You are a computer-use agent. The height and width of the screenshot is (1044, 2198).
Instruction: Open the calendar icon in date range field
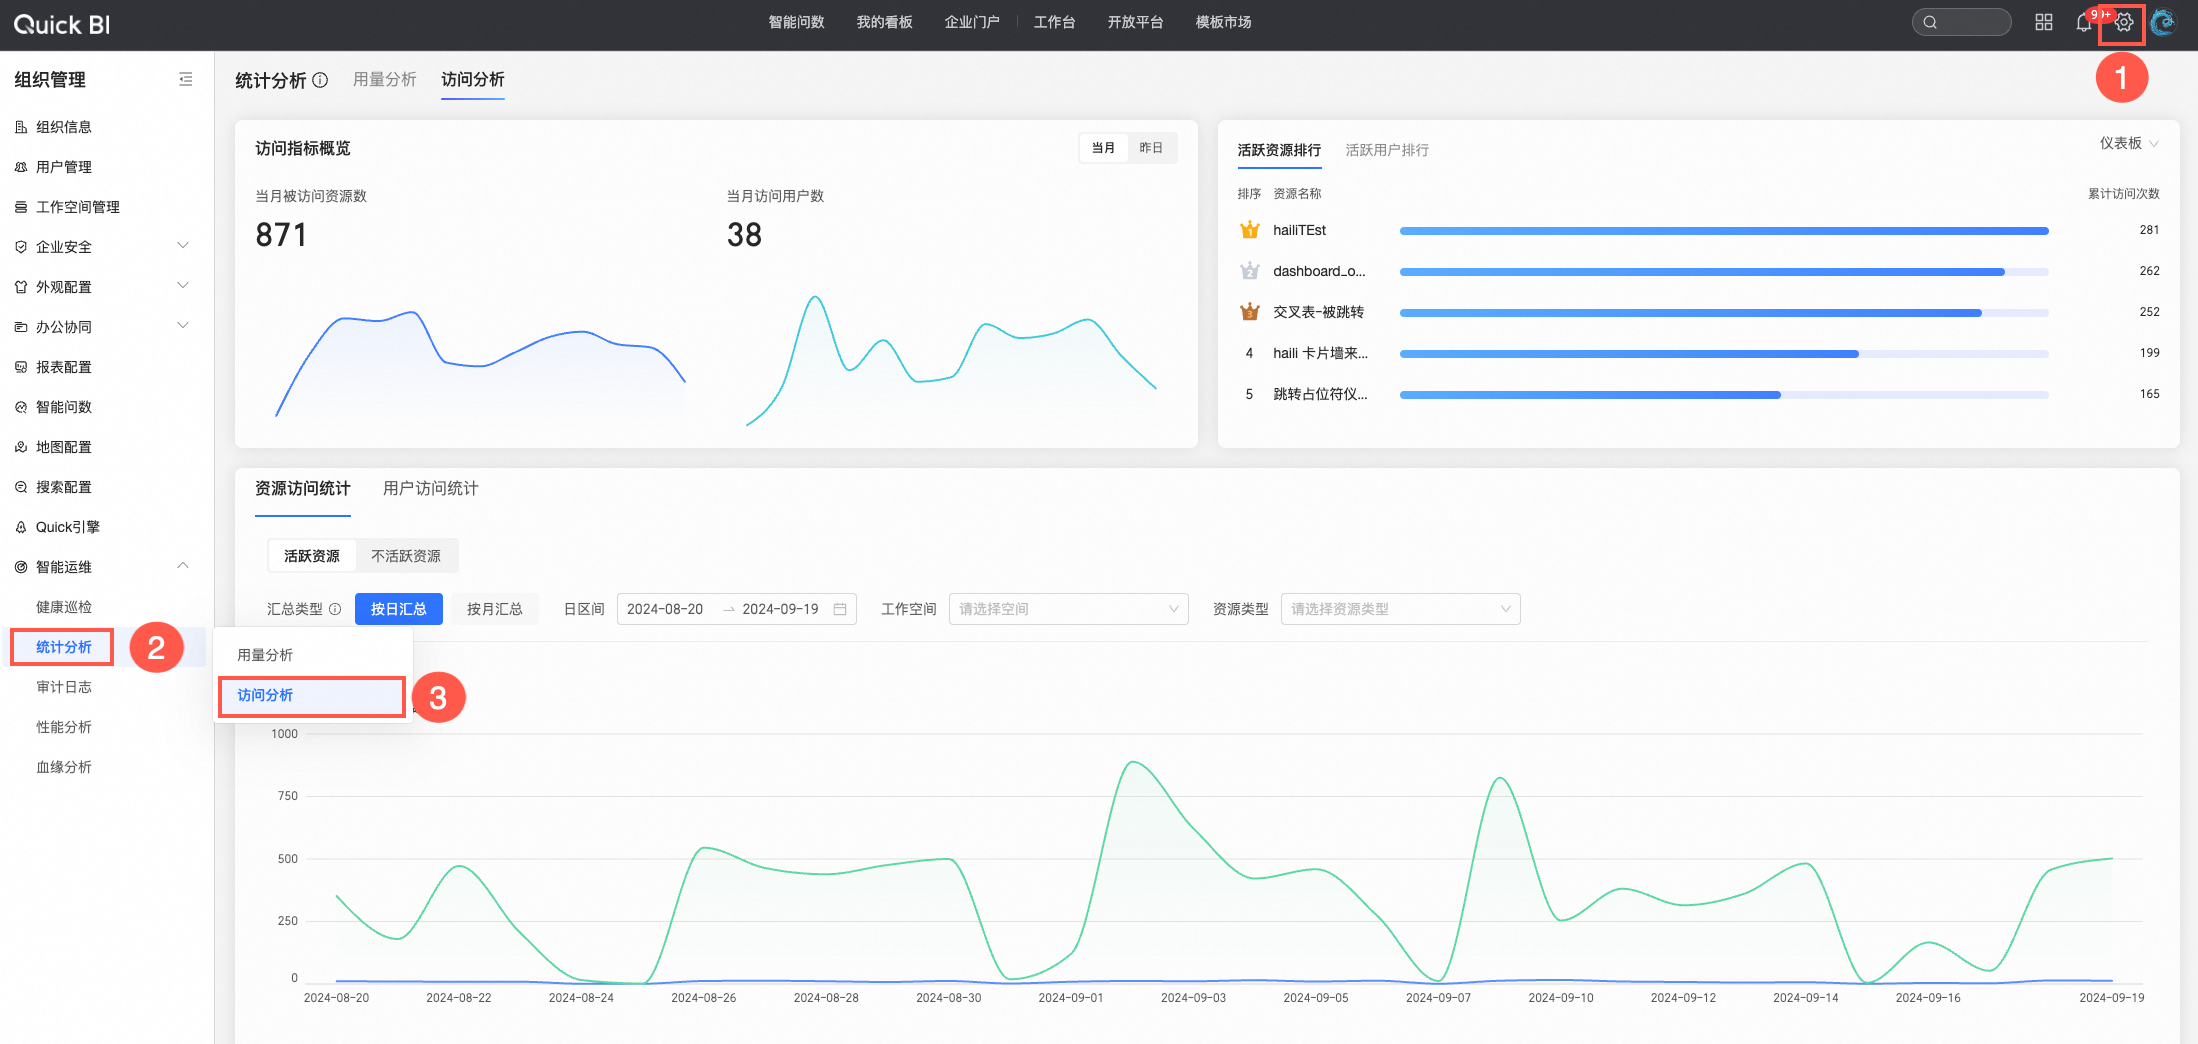pos(840,609)
